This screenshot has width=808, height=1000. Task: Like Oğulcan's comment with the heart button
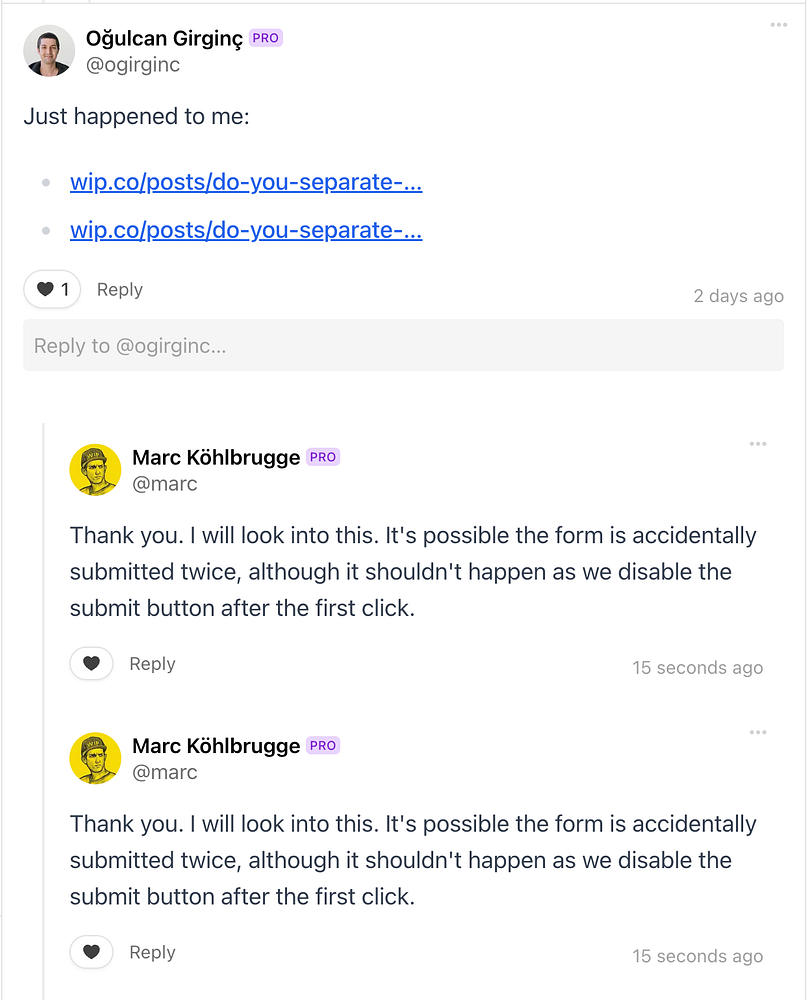point(52,290)
